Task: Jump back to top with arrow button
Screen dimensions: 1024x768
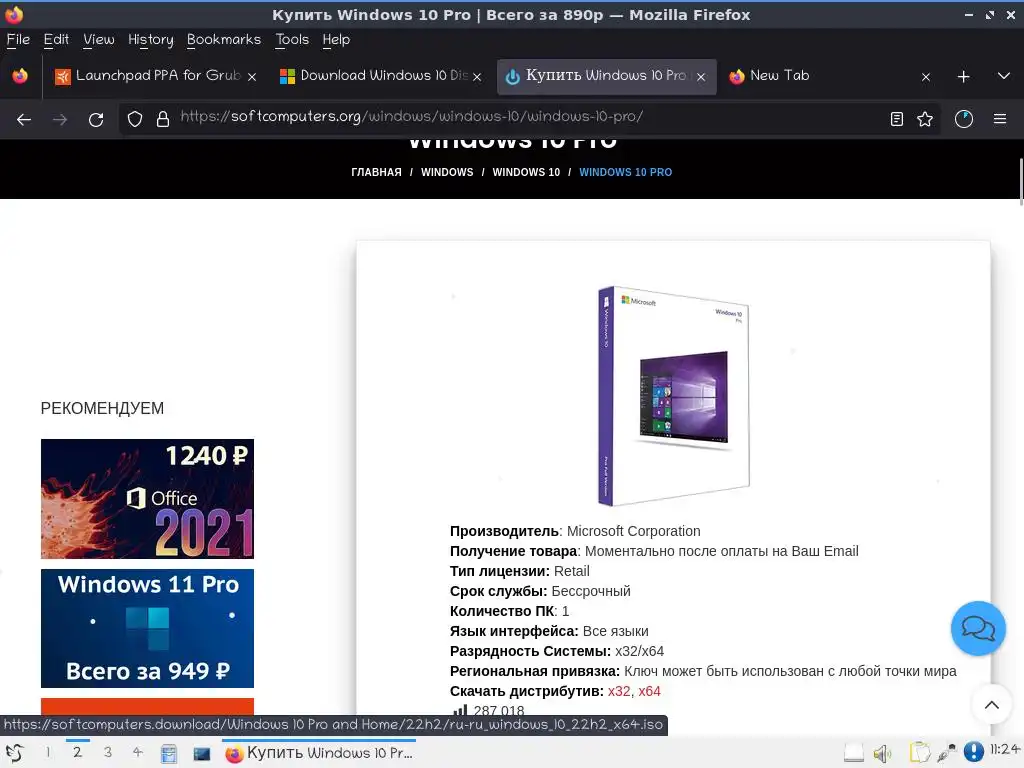Action: [991, 705]
